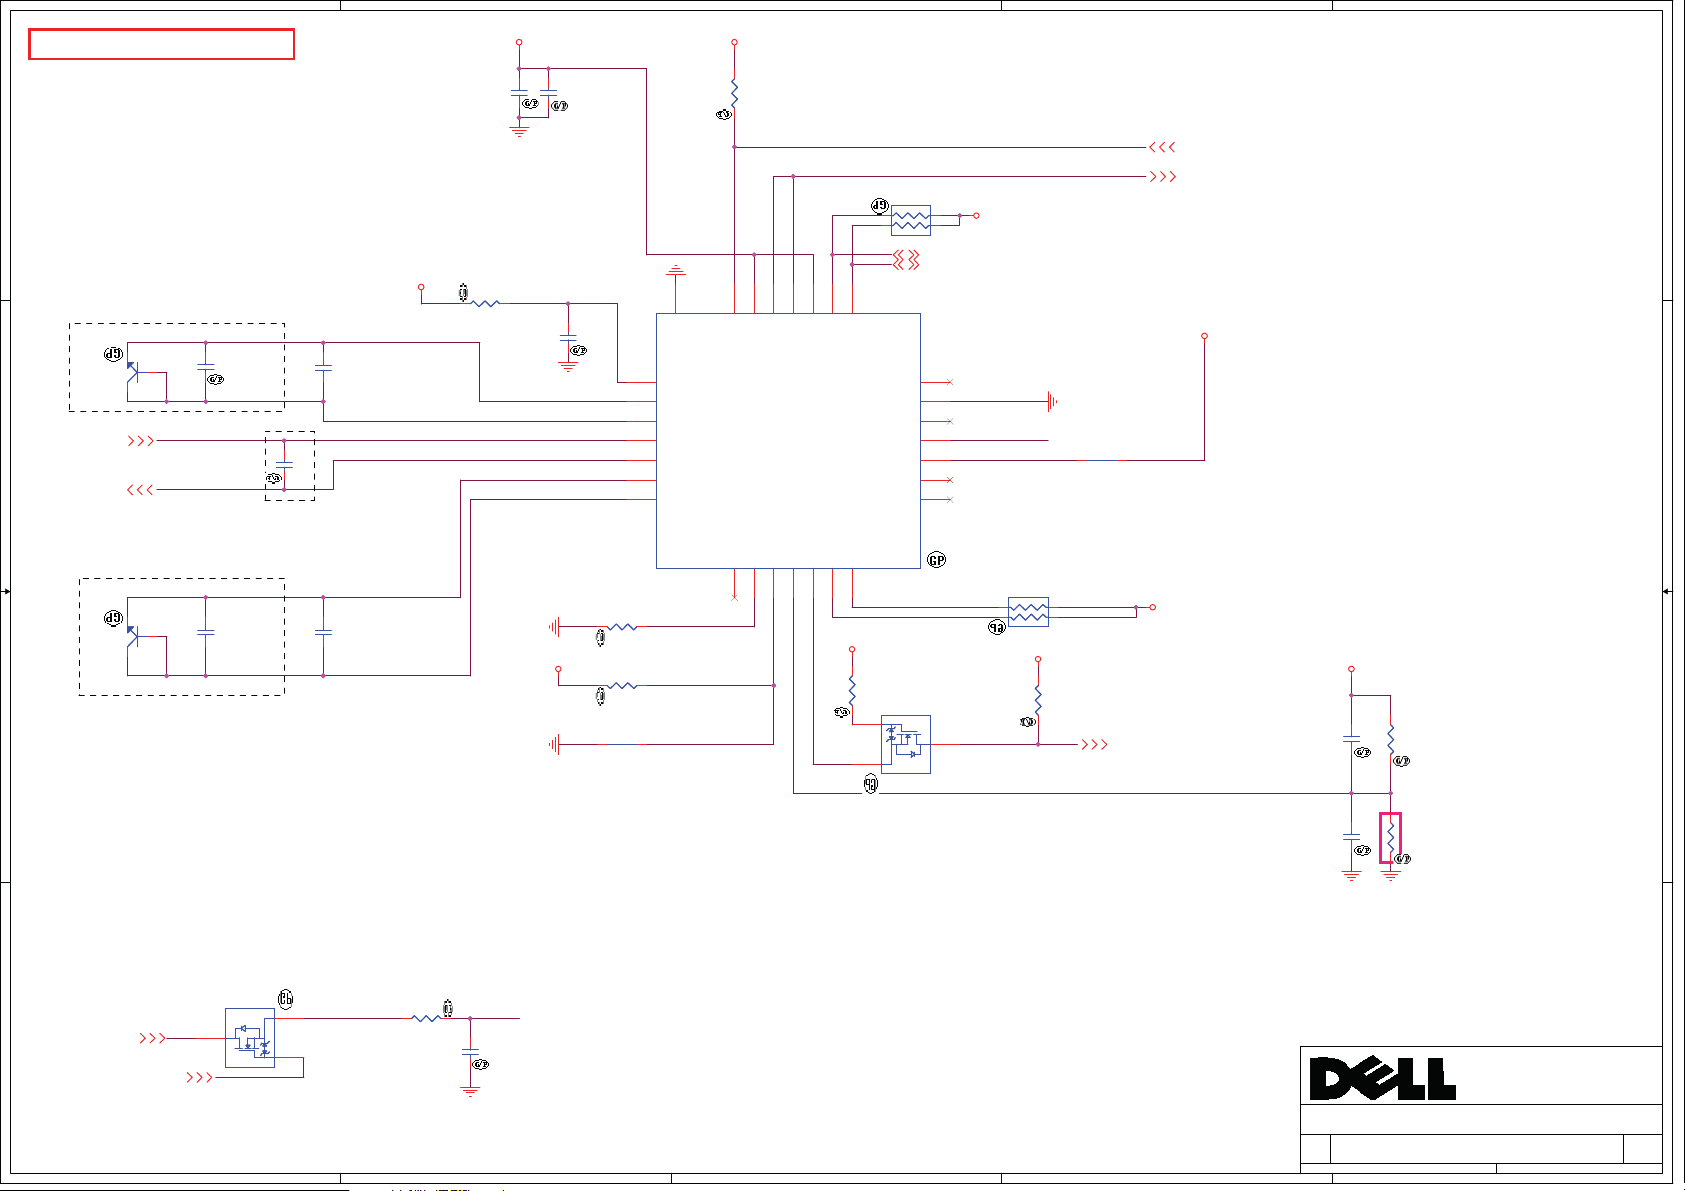This screenshot has width=1685, height=1191.
Task: Select the ground symbol directly above the central IC
Action: tap(676, 270)
